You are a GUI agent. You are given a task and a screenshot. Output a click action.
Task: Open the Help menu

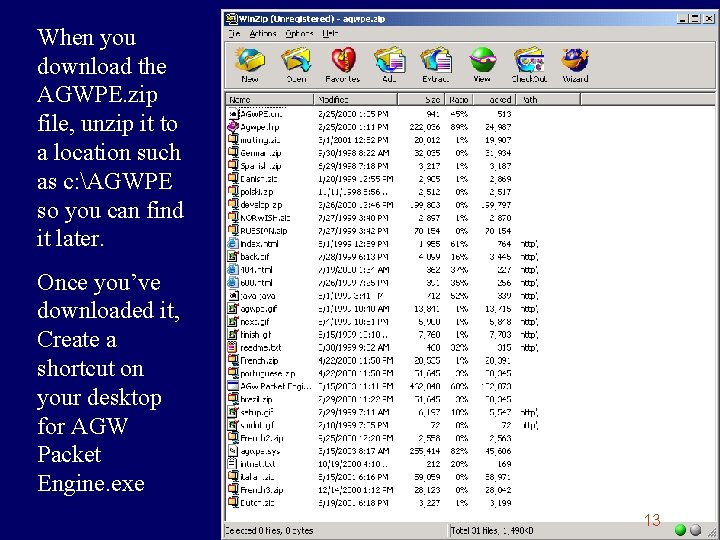(x=330, y=34)
